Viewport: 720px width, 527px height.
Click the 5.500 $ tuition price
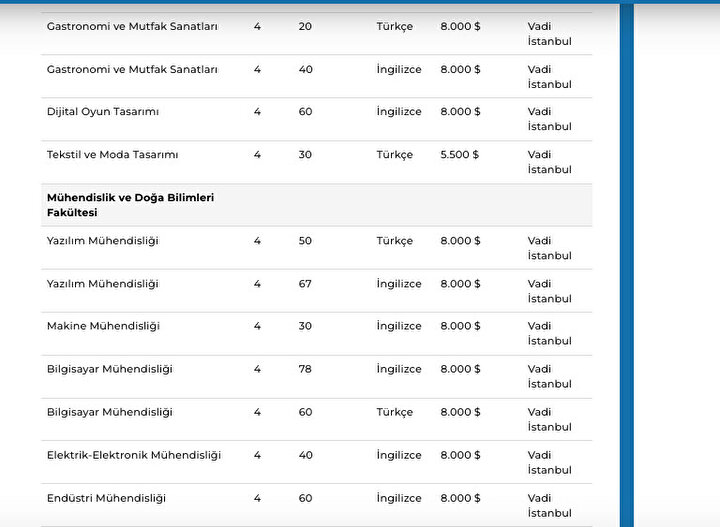click(459, 155)
